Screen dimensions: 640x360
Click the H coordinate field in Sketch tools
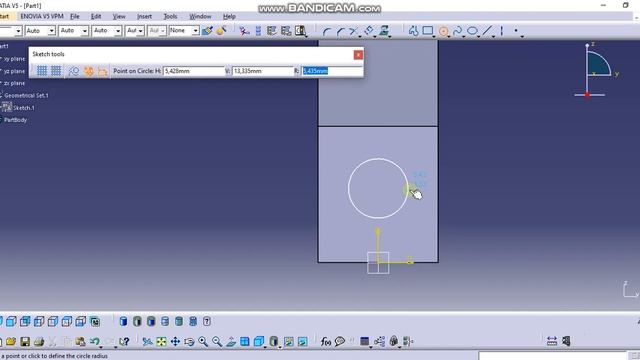194,71
